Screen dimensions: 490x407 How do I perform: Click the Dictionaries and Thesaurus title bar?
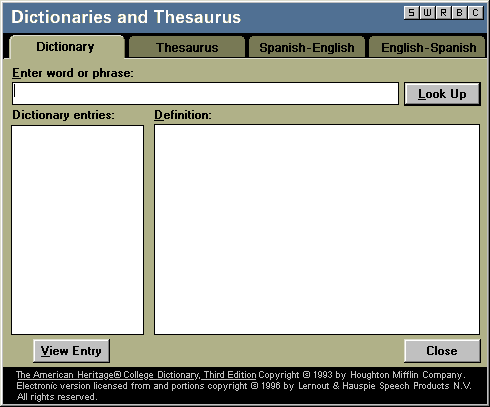coord(126,17)
